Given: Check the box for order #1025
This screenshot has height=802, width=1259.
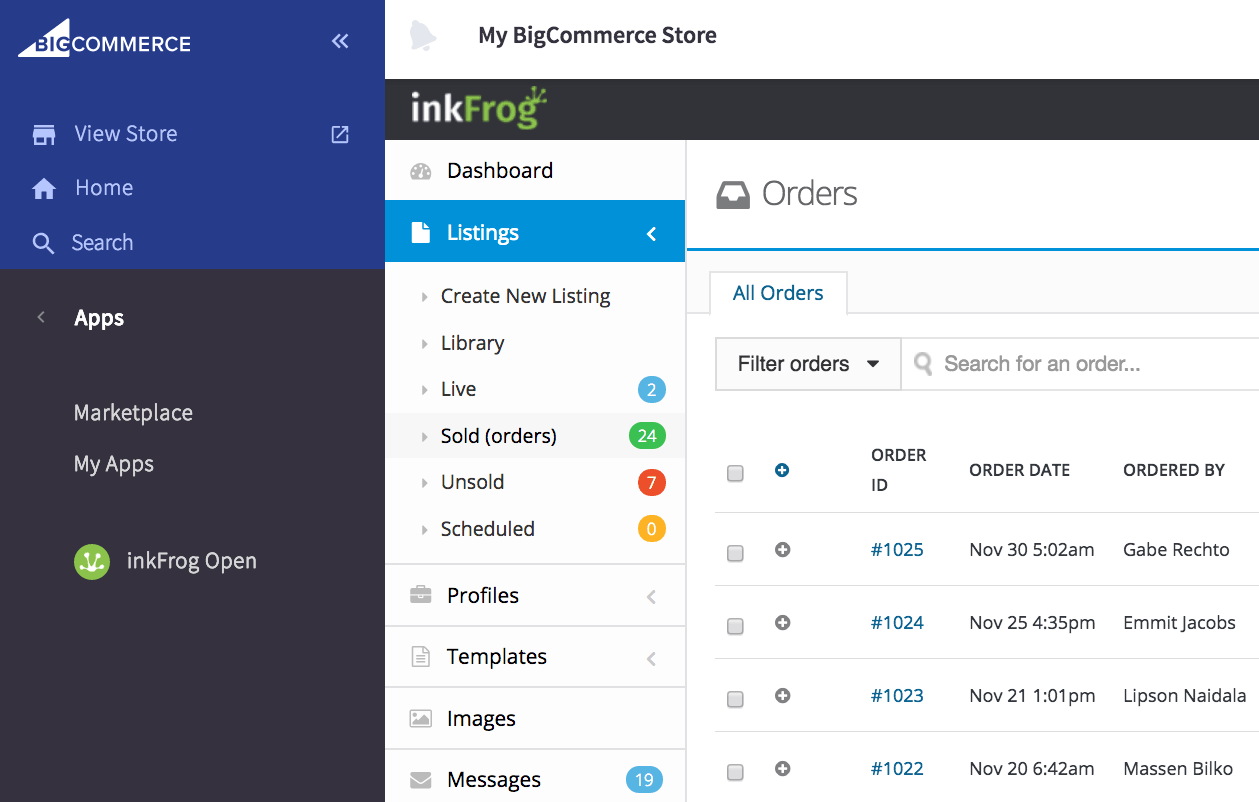Looking at the screenshot, I should [735, 553].
